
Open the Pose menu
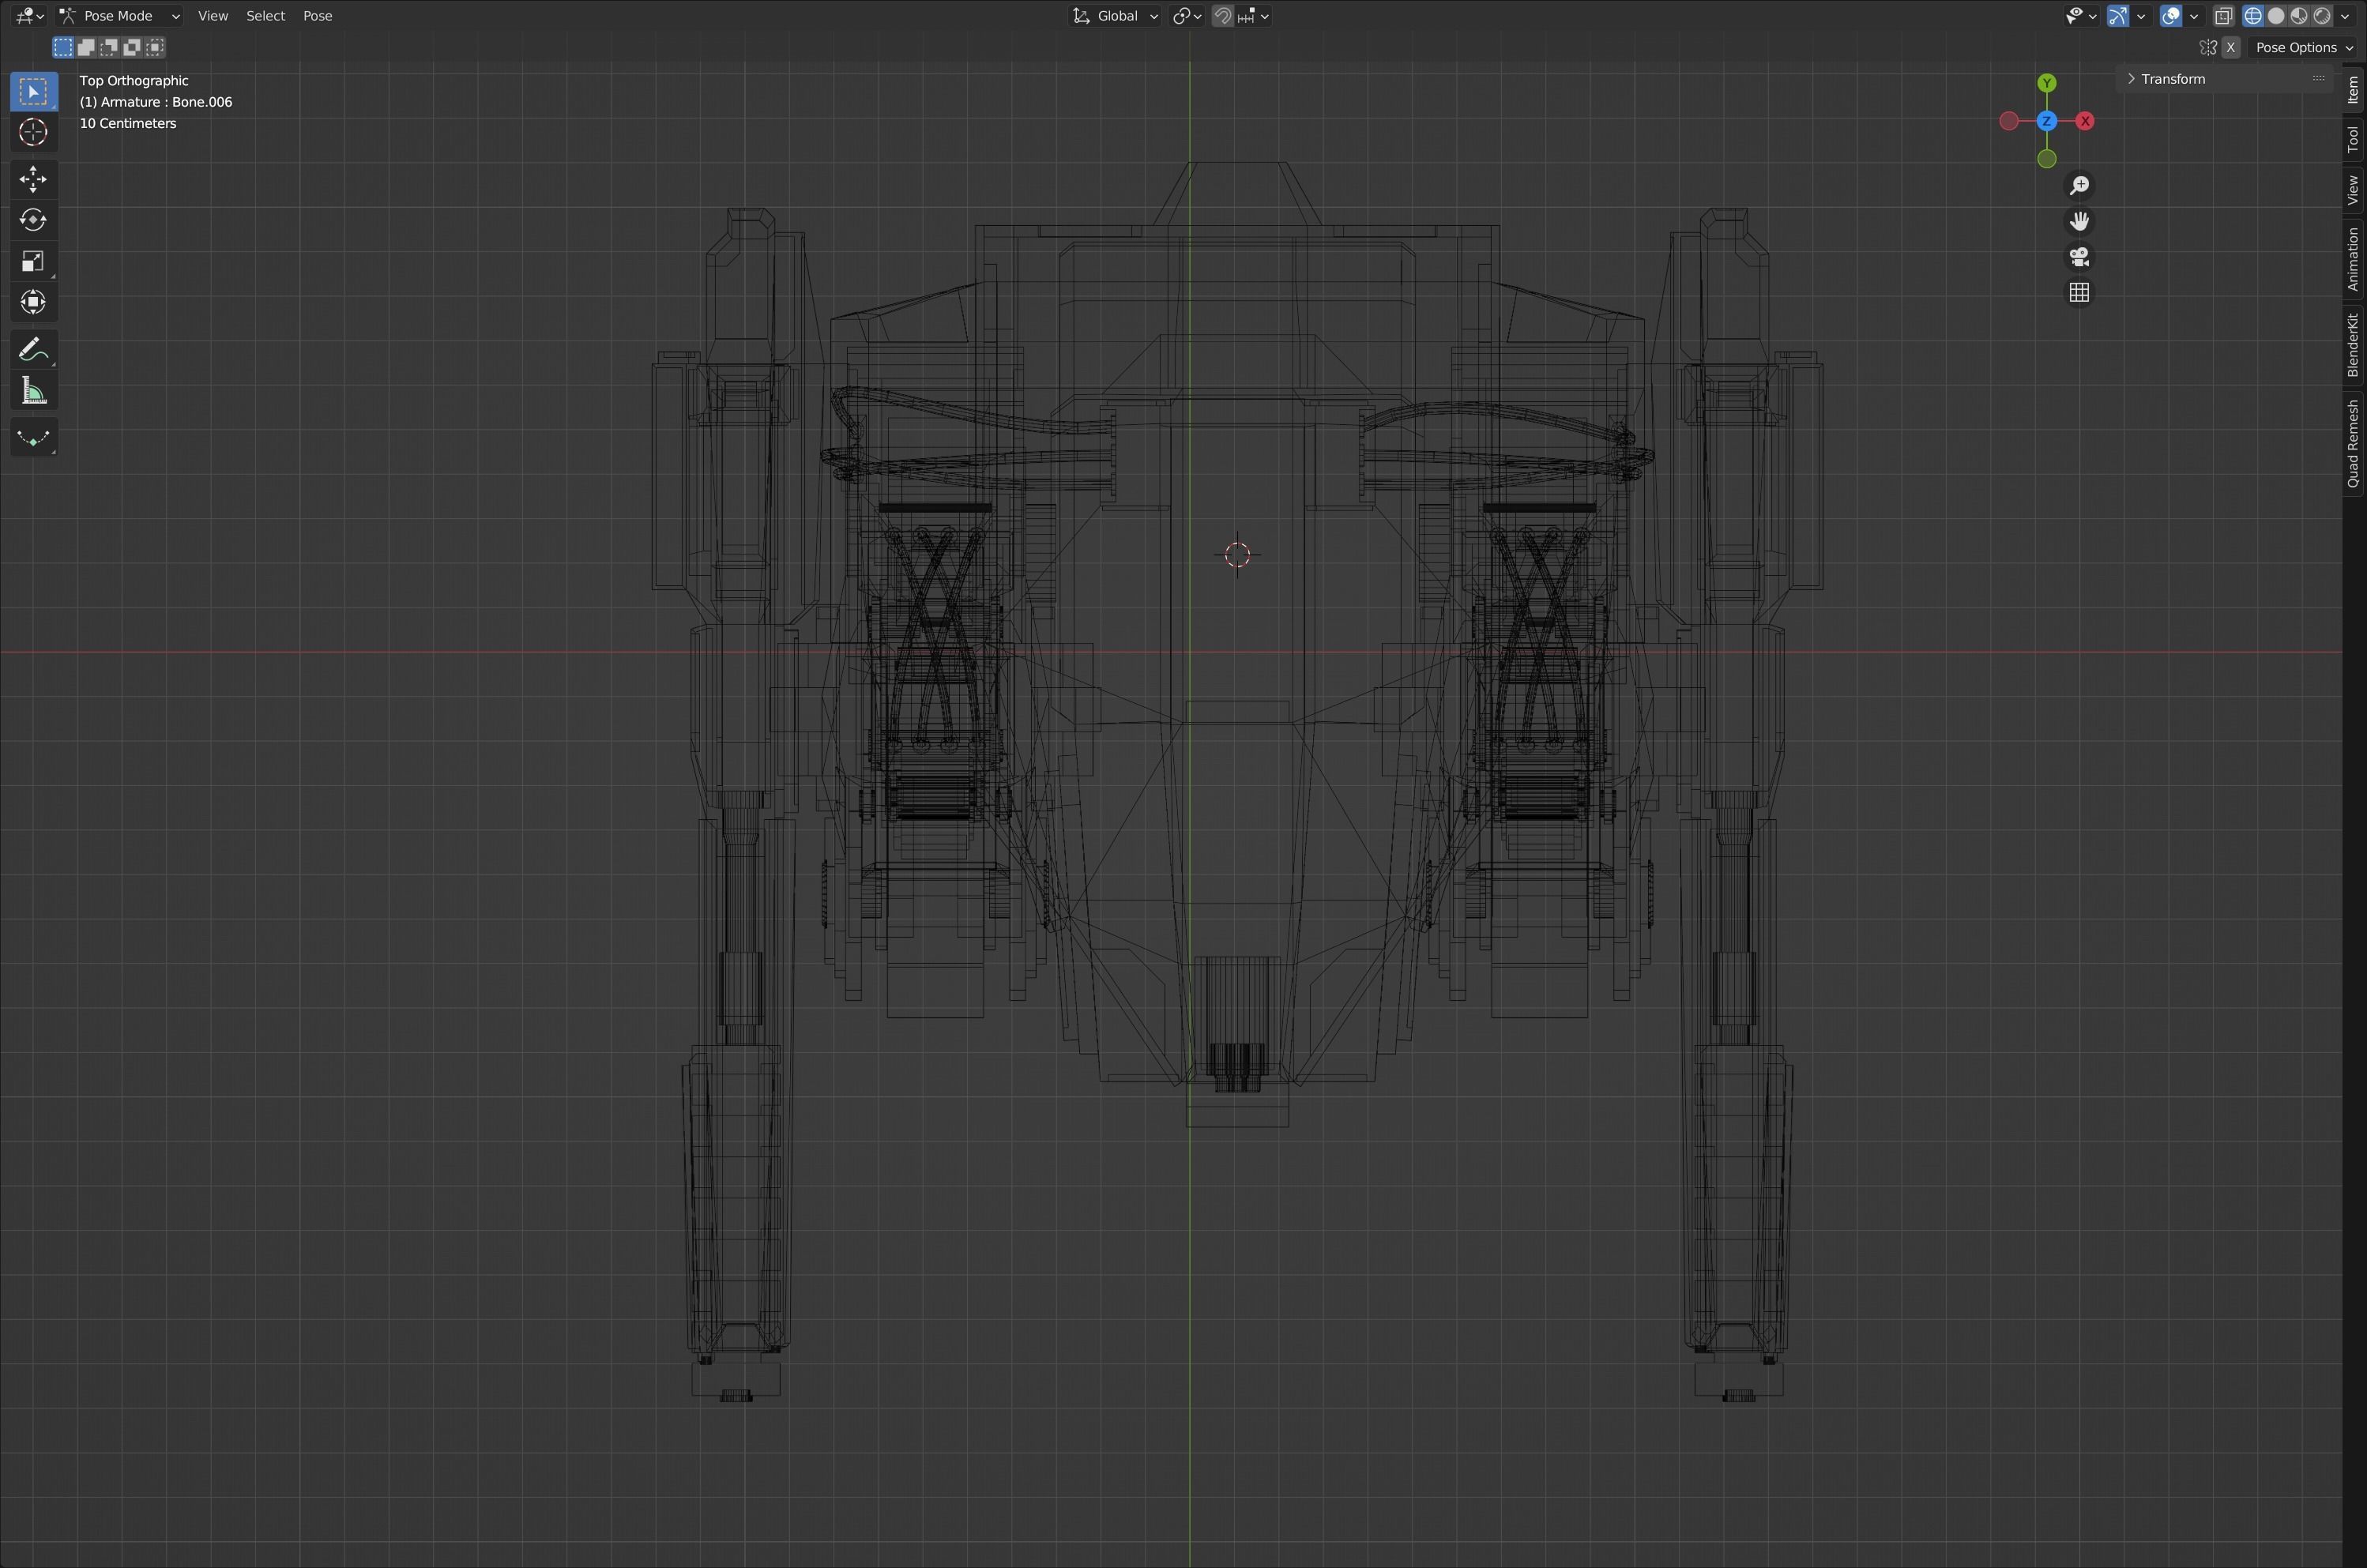point(318,16)
